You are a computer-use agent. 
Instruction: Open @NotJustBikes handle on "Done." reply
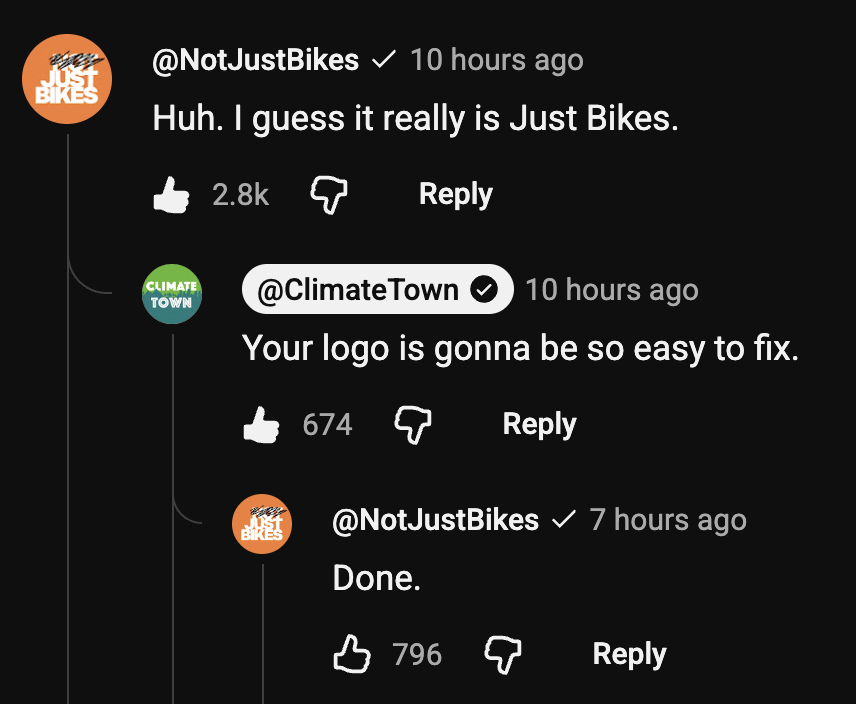[436, 520]
